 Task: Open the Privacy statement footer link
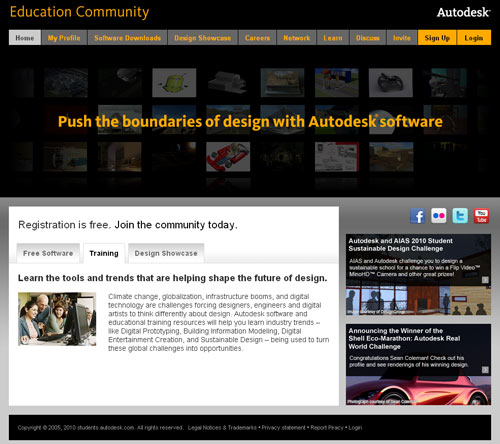coord(283,428)
